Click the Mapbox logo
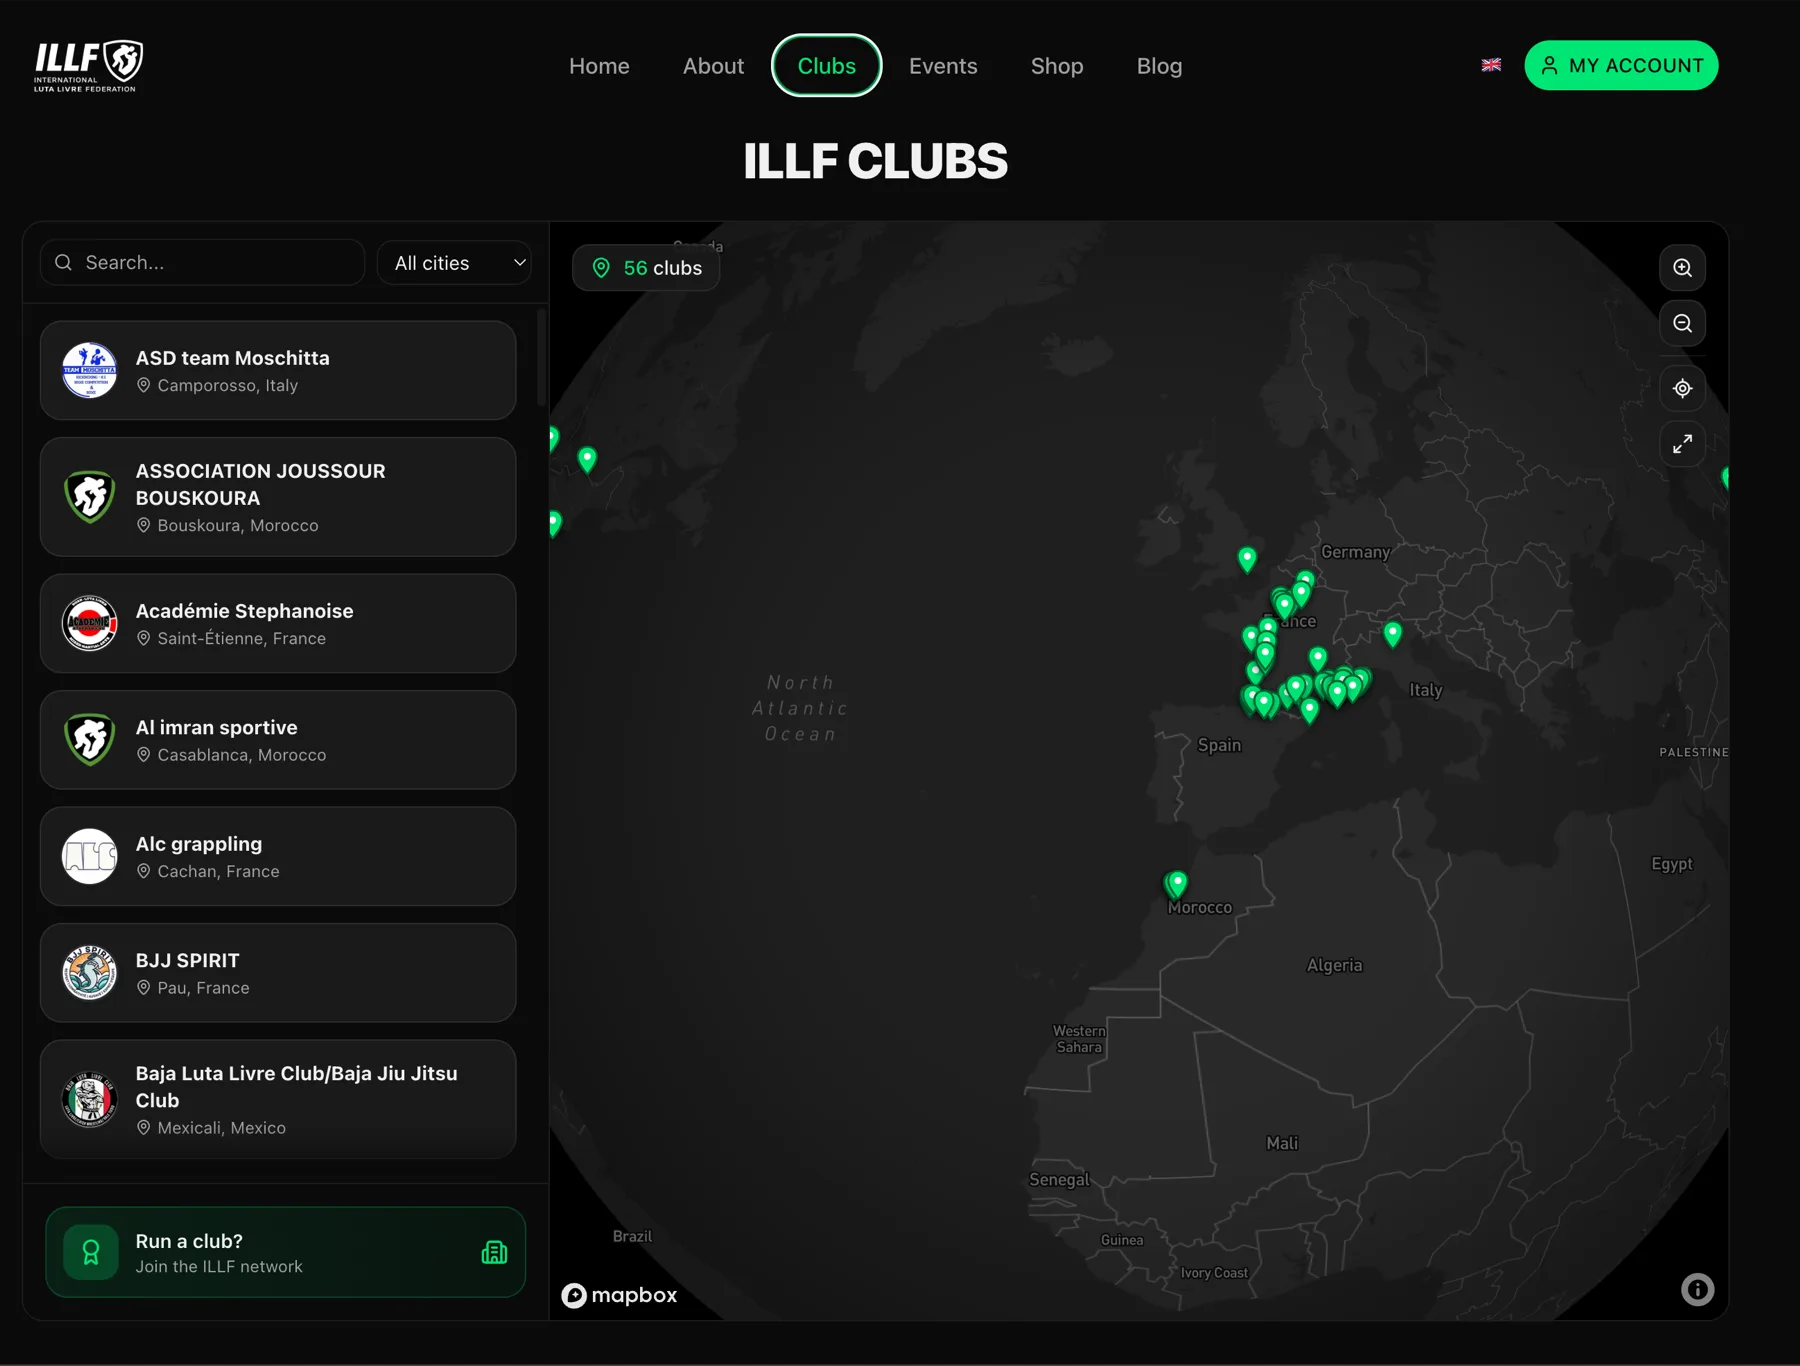 [x=619, y=1295]
